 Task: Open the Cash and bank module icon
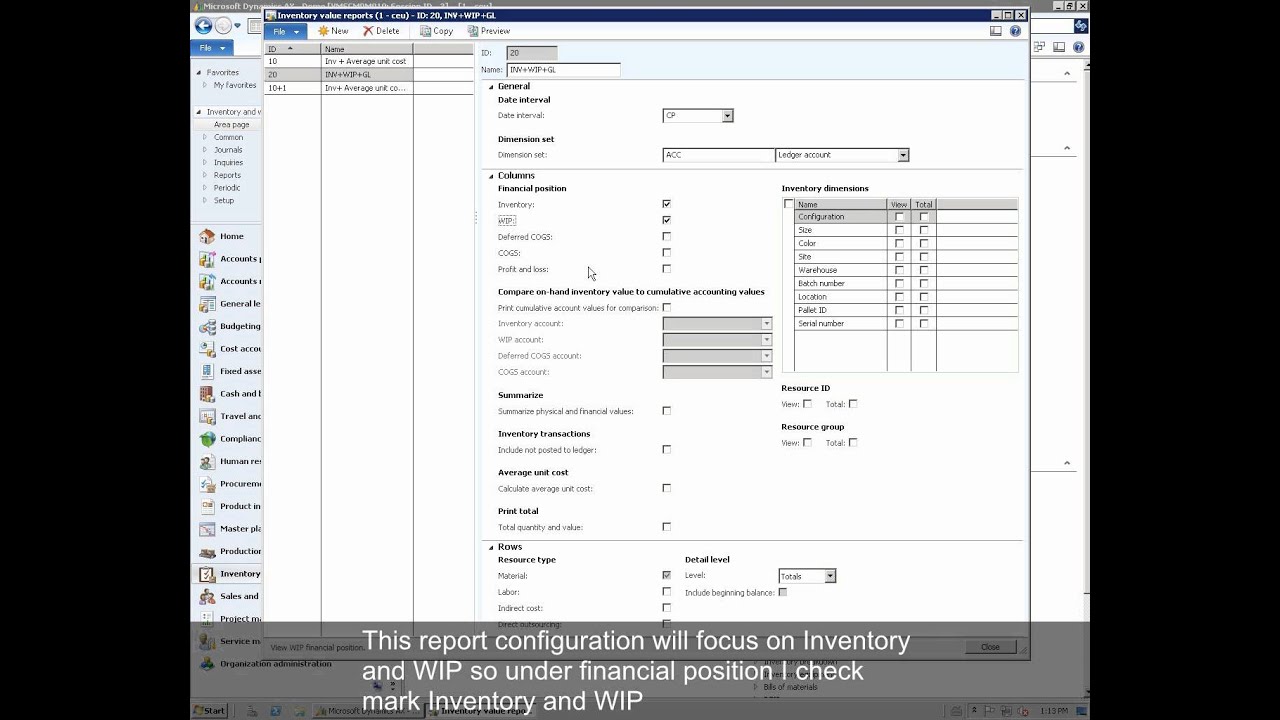click(207, 394)
